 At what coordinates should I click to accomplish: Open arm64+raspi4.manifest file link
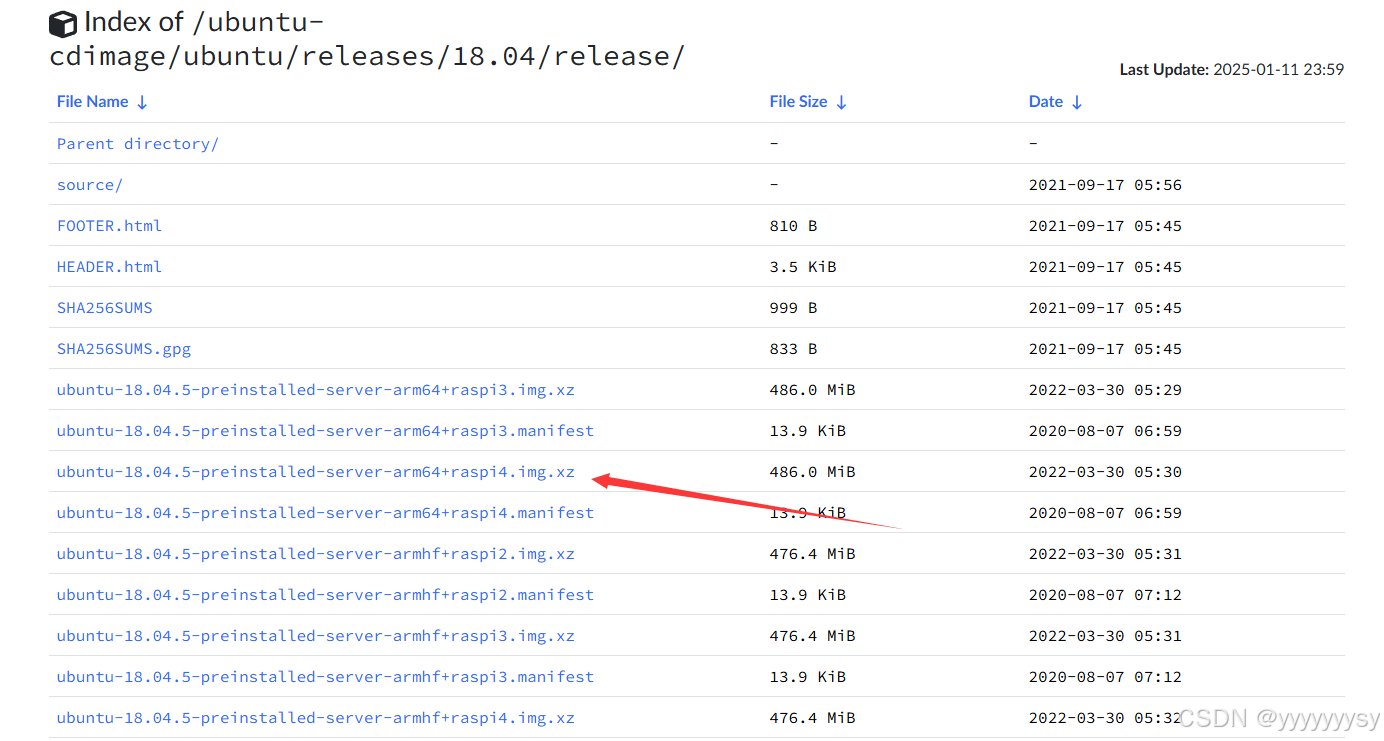[x=325, y=513]
